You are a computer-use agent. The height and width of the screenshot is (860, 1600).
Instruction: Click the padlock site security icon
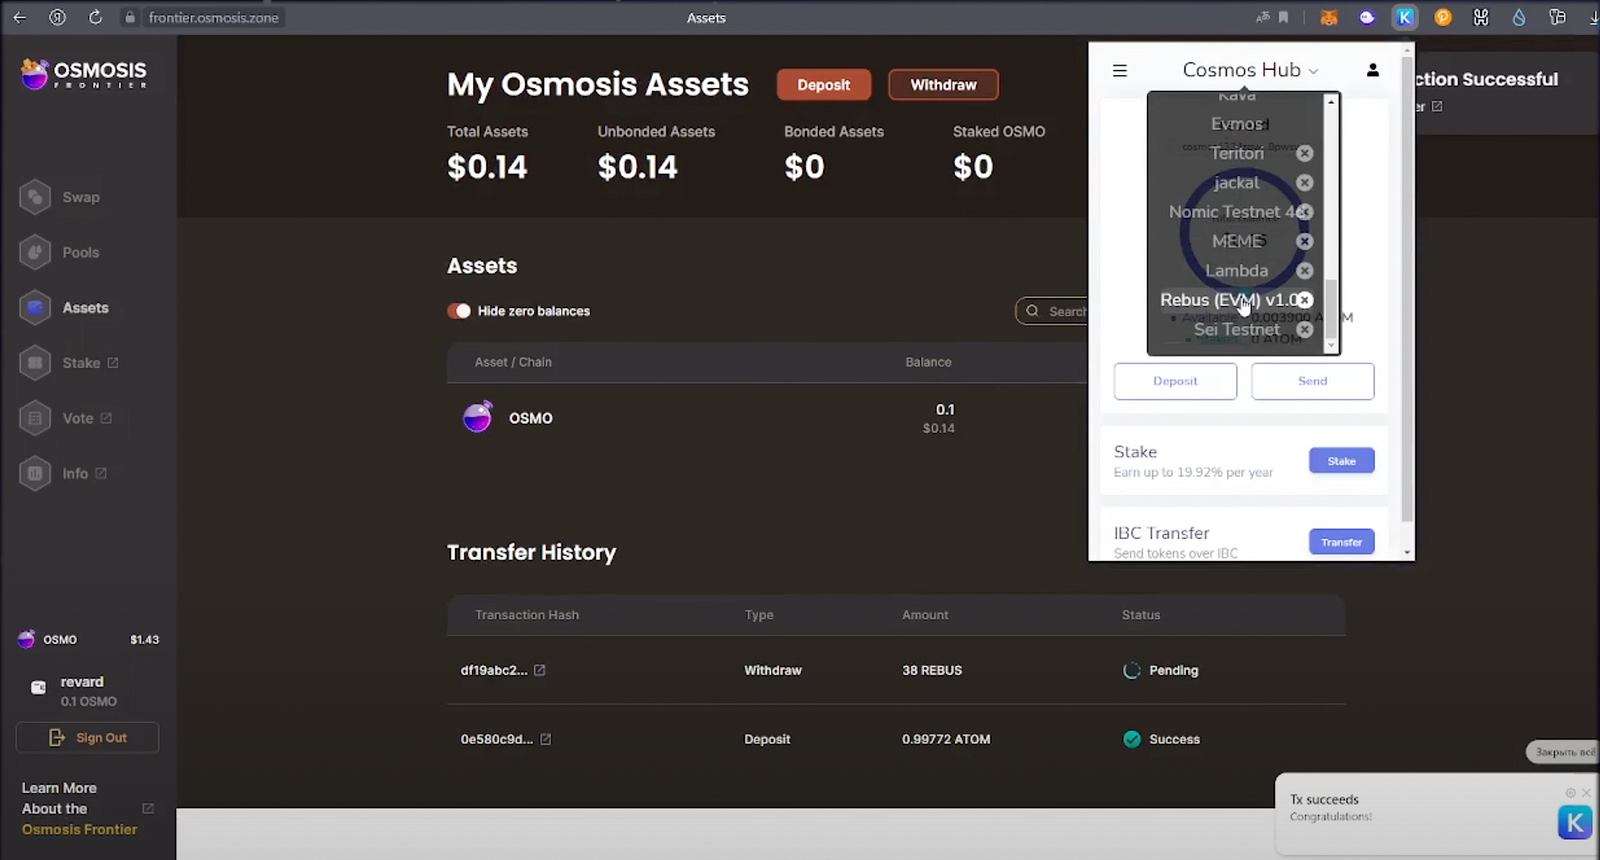coord(129,17)
